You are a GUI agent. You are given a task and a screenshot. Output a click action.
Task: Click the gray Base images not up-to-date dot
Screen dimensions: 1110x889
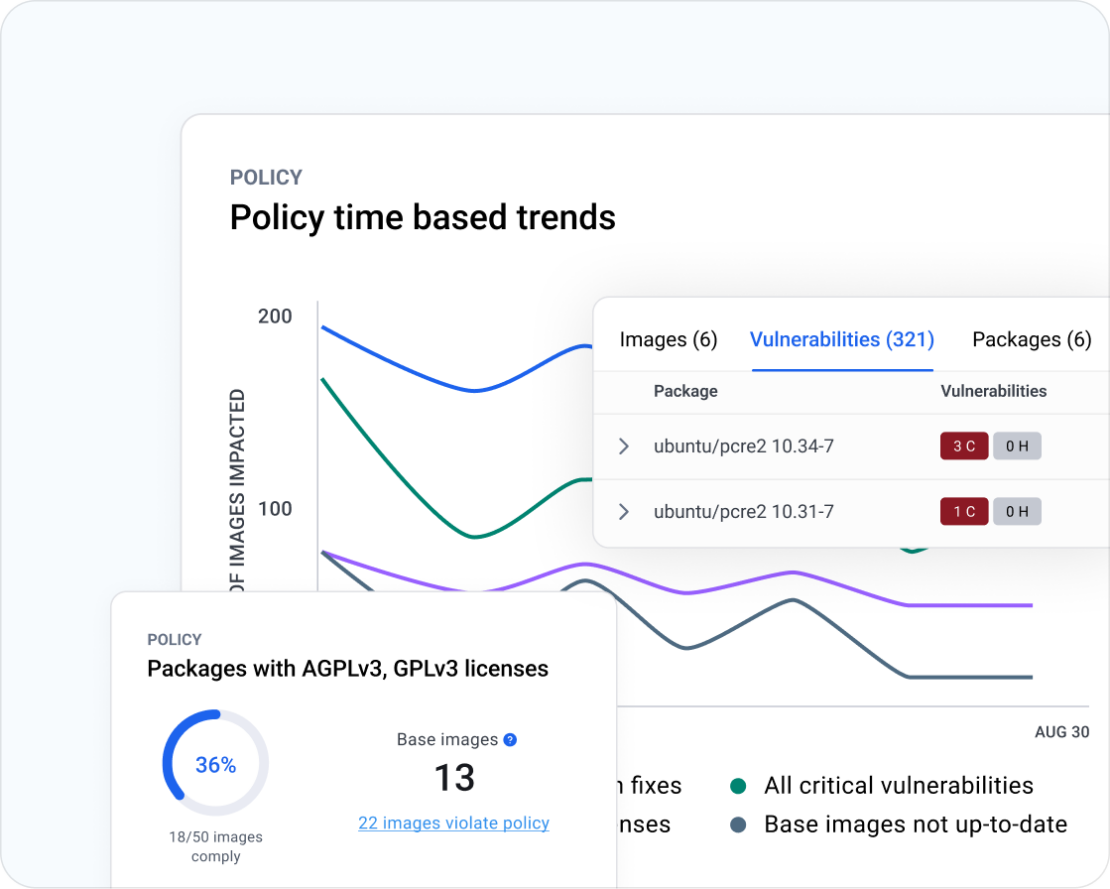(x=738, y=824)
